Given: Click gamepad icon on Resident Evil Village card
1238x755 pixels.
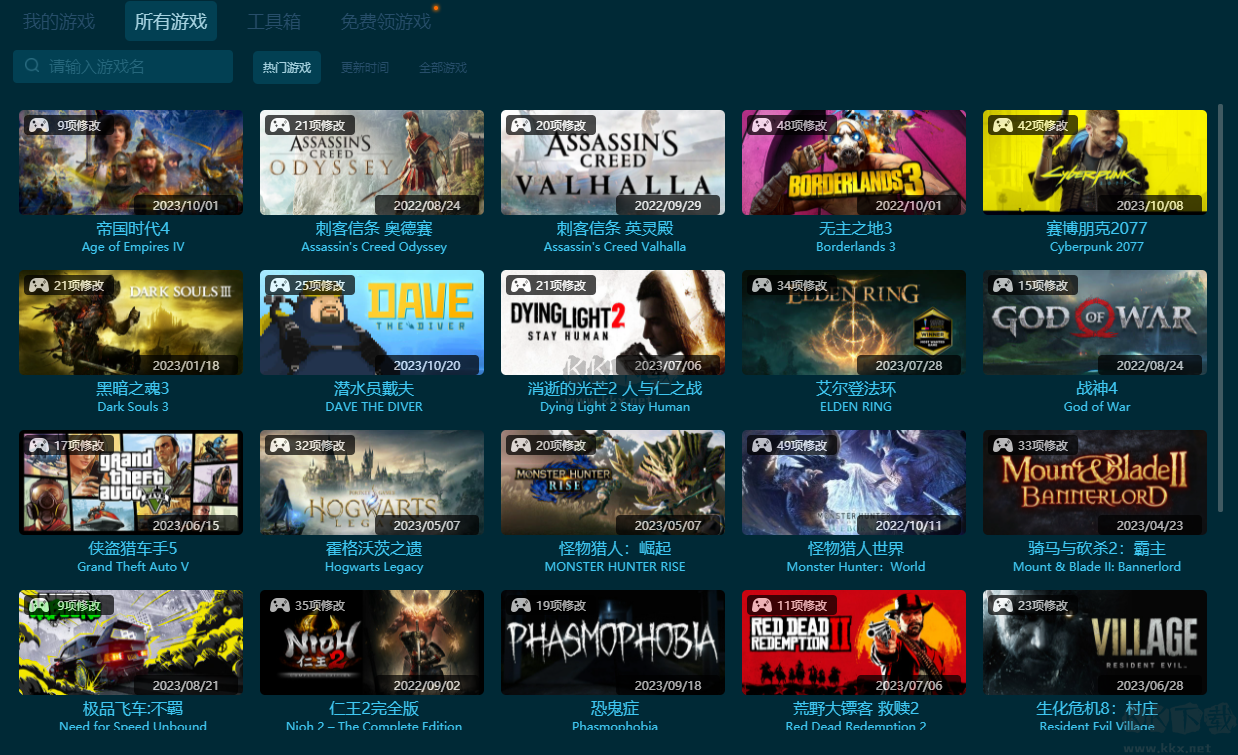Looking at the screenshot, I should 1002,605.
